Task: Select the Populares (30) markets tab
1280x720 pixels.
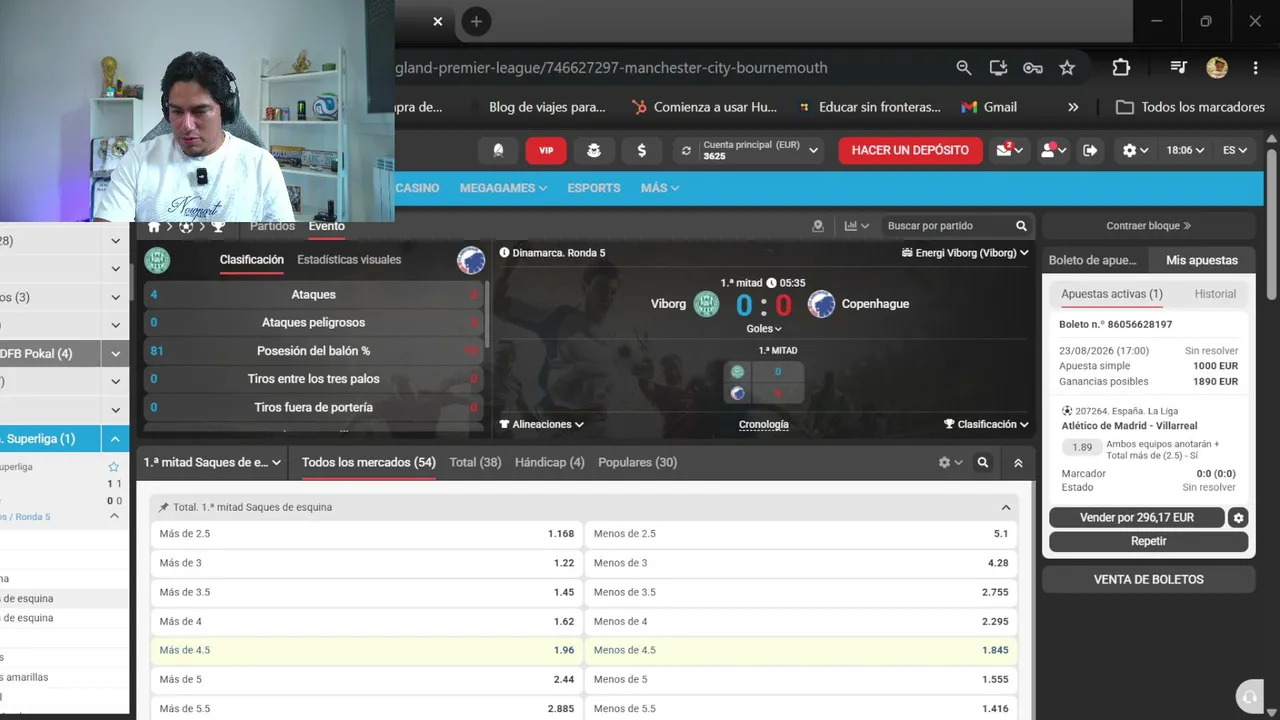Action: (638, 463)
